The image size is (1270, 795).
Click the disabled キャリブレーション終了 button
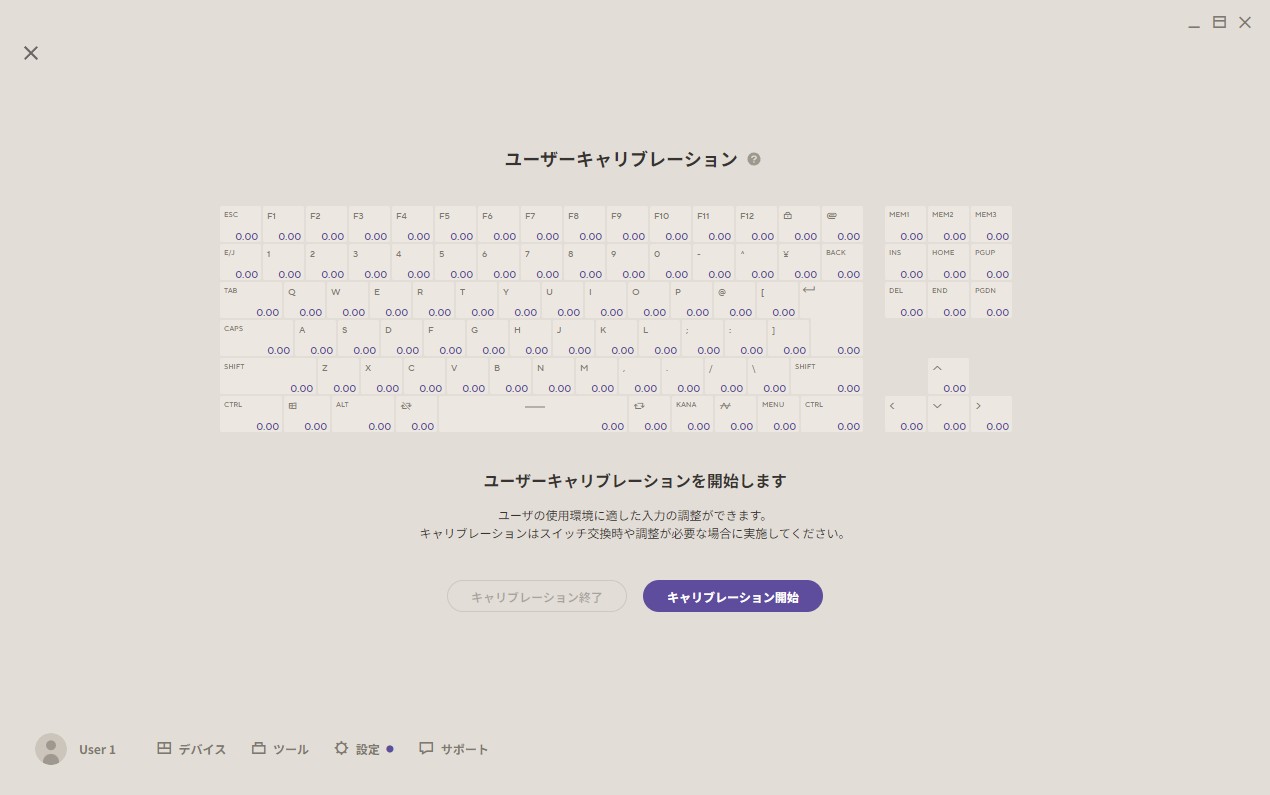point(537,596)
